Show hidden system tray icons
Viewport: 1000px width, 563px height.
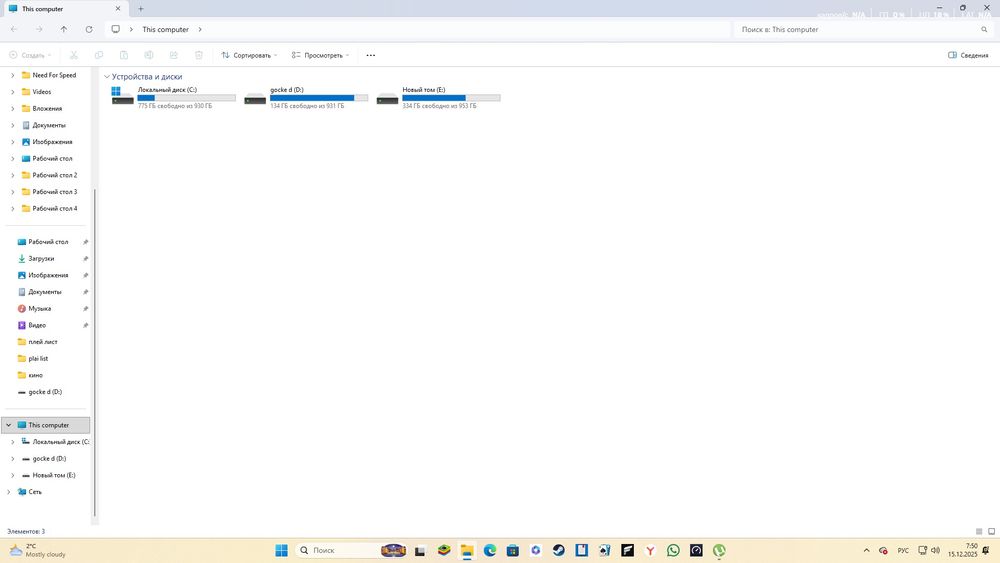coord(866,550)
